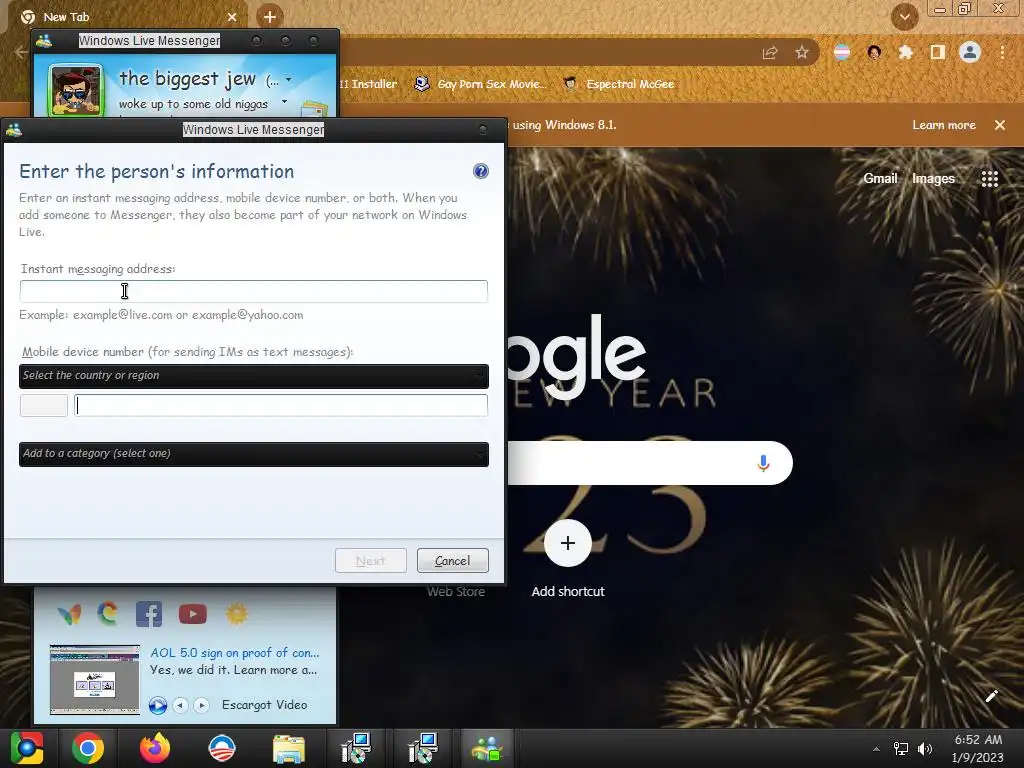1024x768 pixels.
Task: Go to next Escargot video item
Action: [x=202, y=705]
